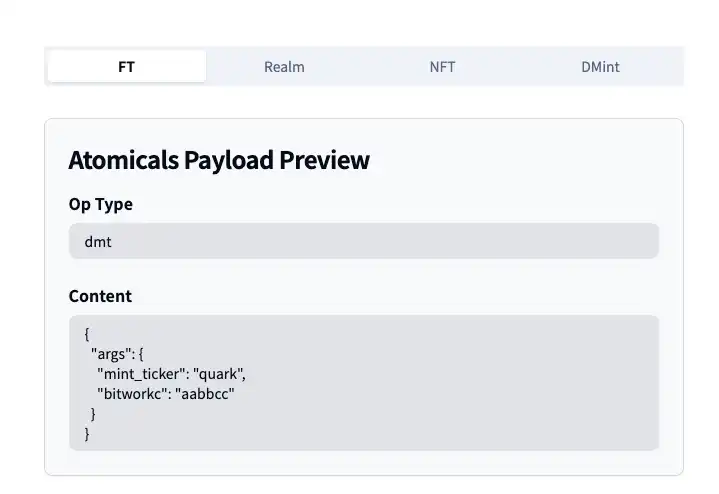Click the opening brace of the JSON

(88, 334)
